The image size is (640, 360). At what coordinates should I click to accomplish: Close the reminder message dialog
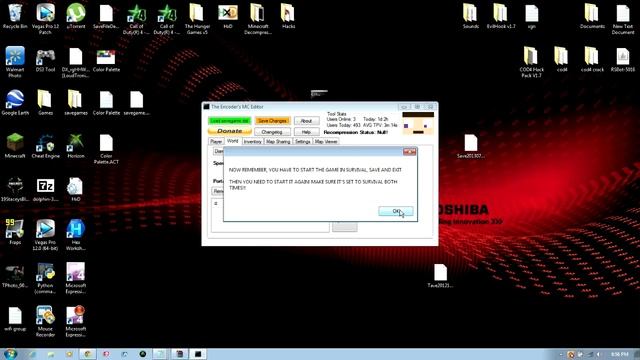pos(409,152)
